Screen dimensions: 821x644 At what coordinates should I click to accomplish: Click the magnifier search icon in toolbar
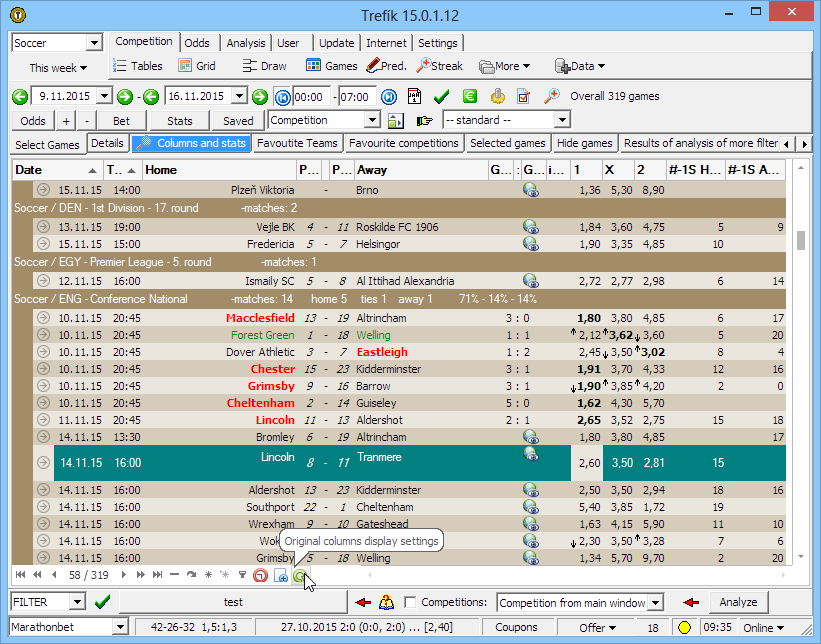(x=551, y=97)
